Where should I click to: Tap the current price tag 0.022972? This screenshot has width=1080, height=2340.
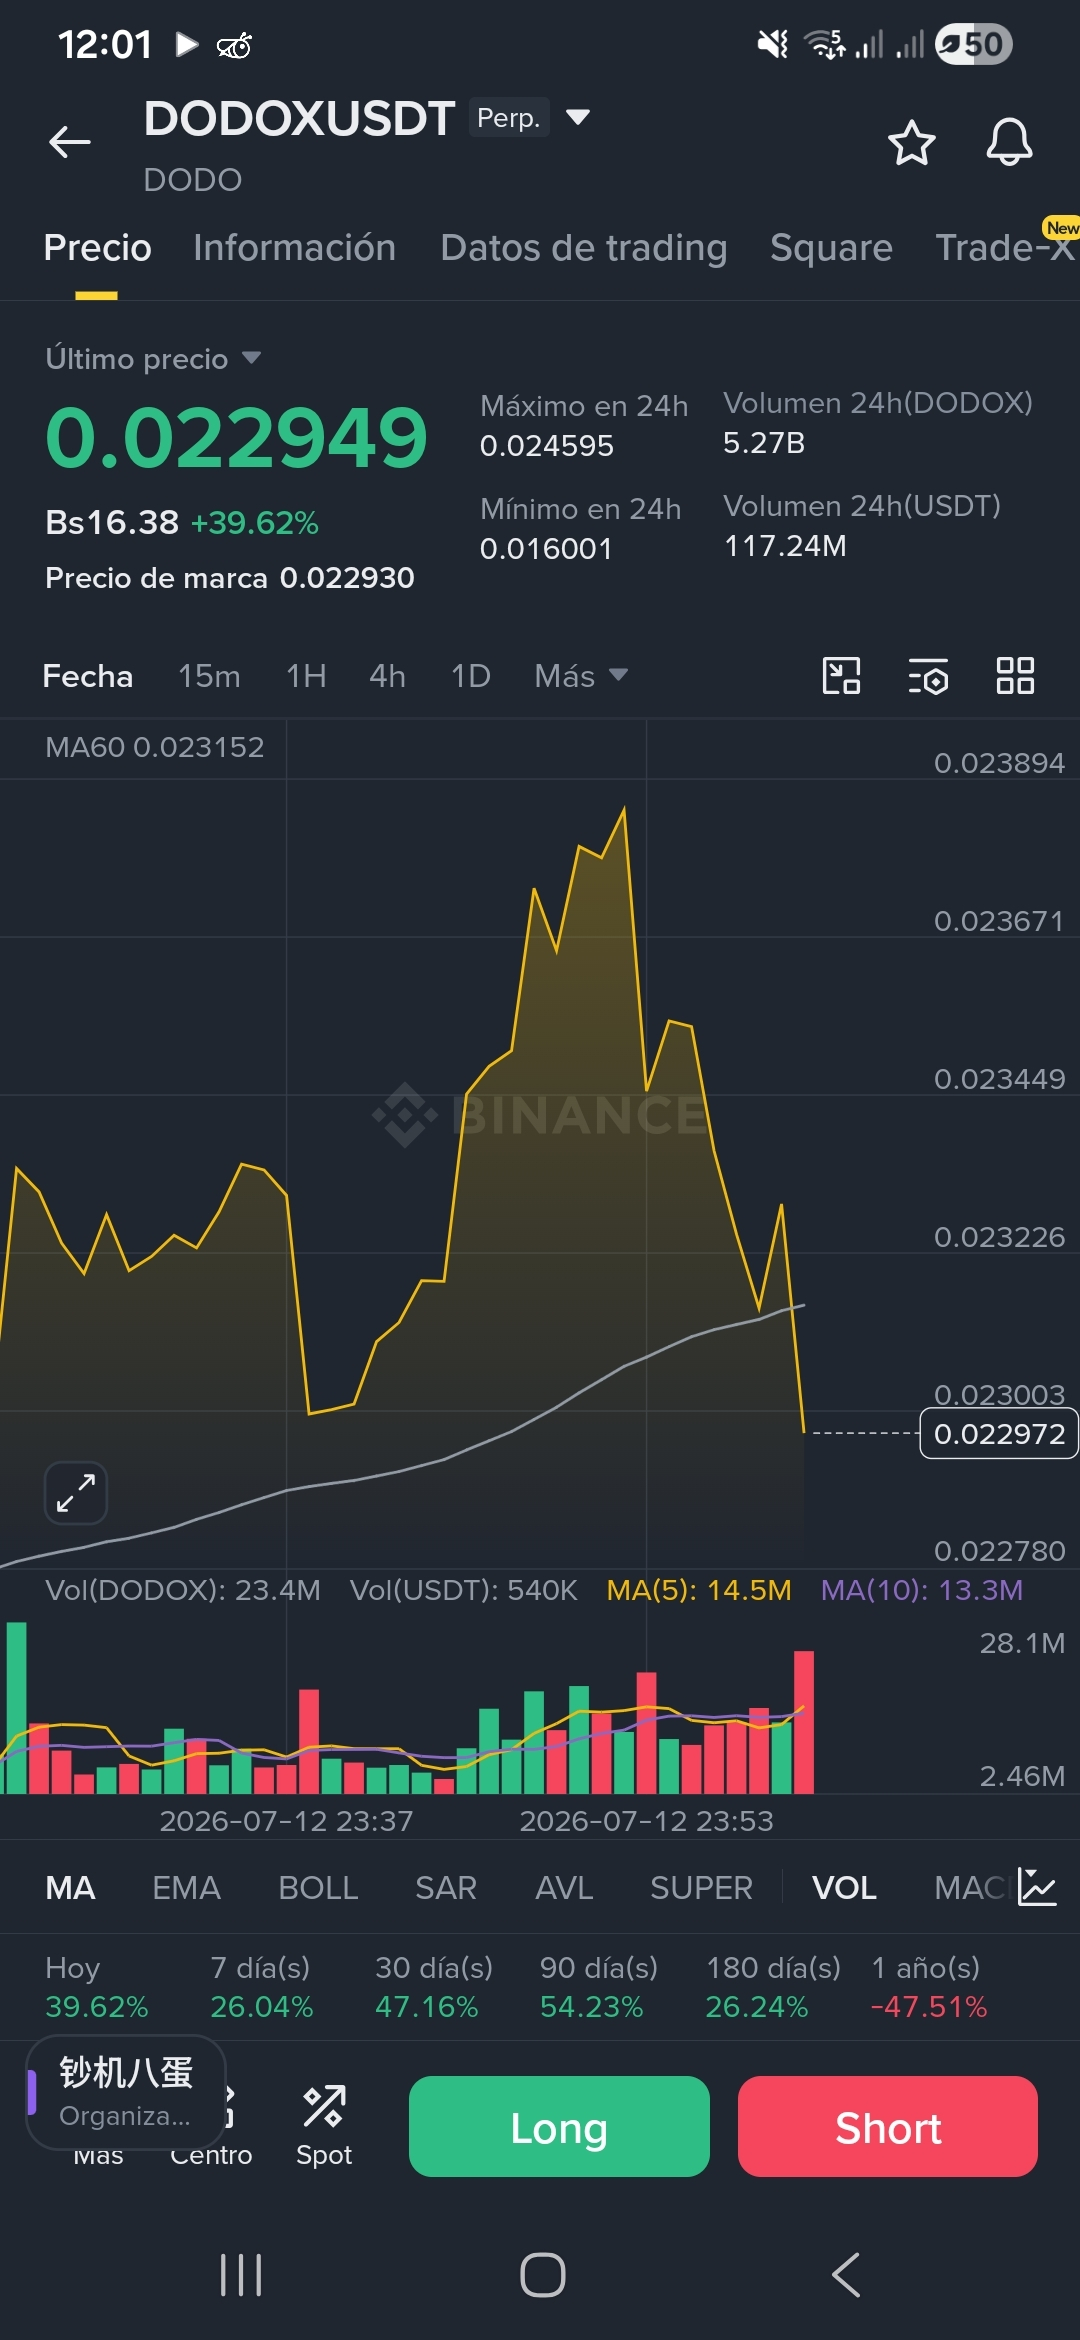[x=999, y=1433]
